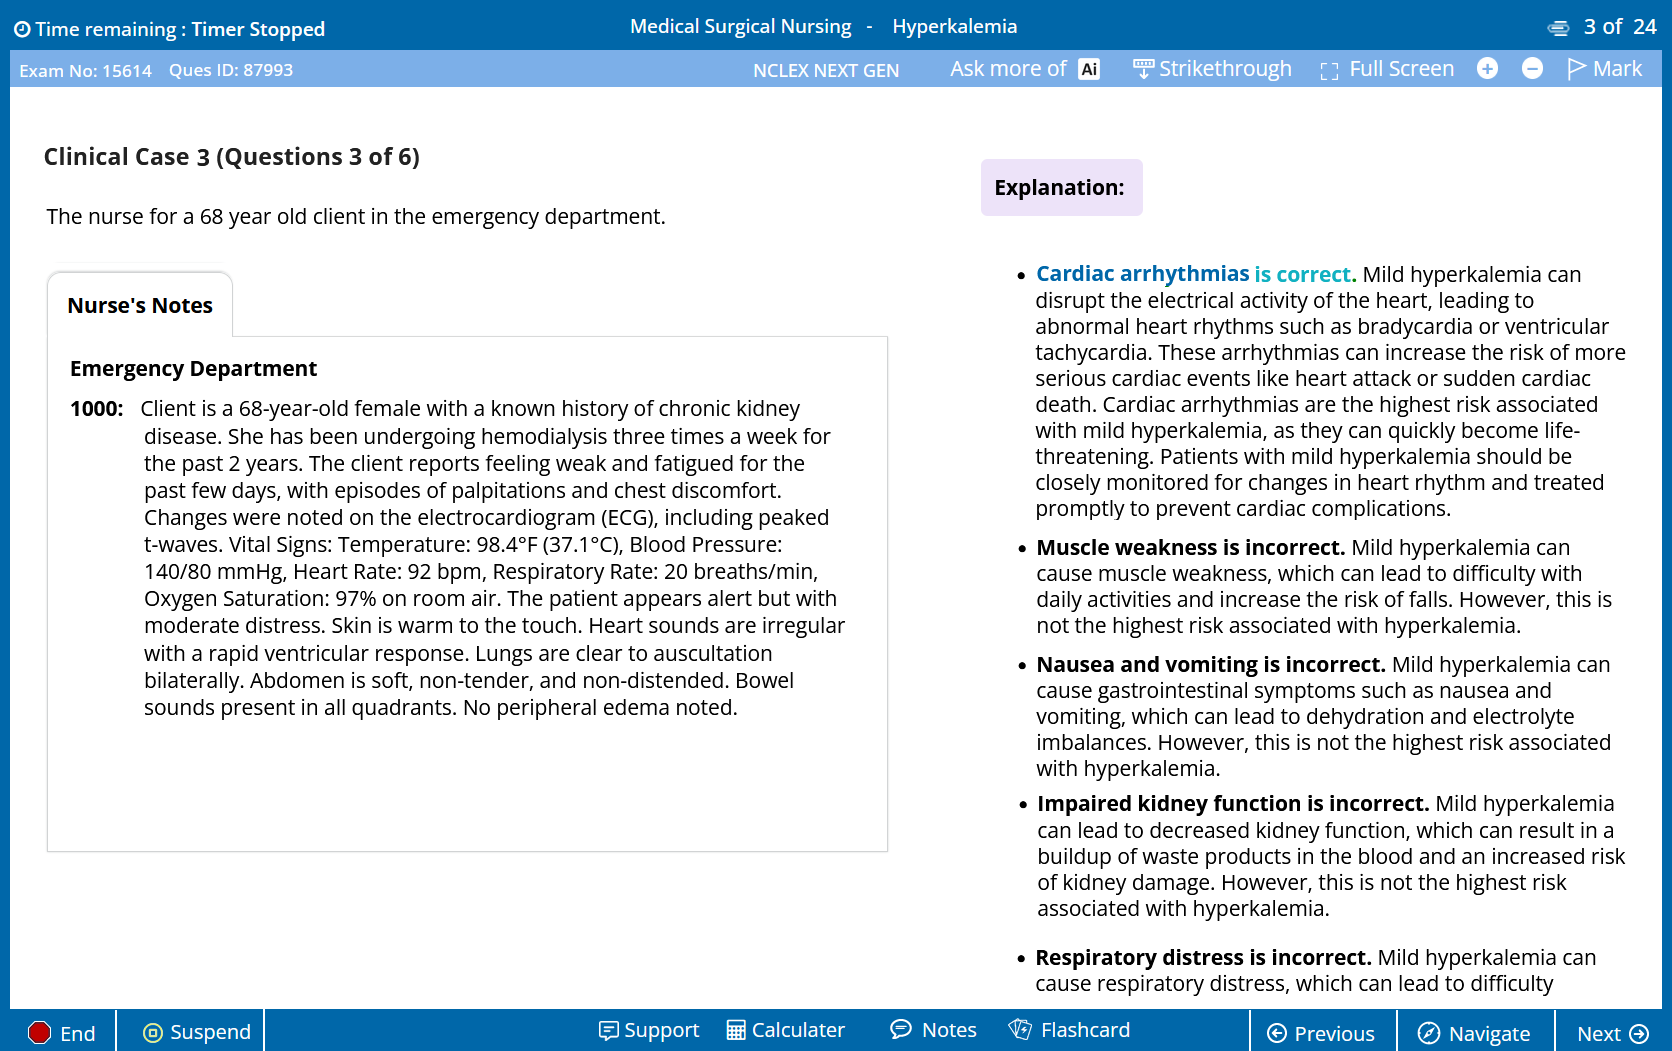1672x1051 pixels.
Task: Decrease text size with minus icon
Action: pos(1532,68)
